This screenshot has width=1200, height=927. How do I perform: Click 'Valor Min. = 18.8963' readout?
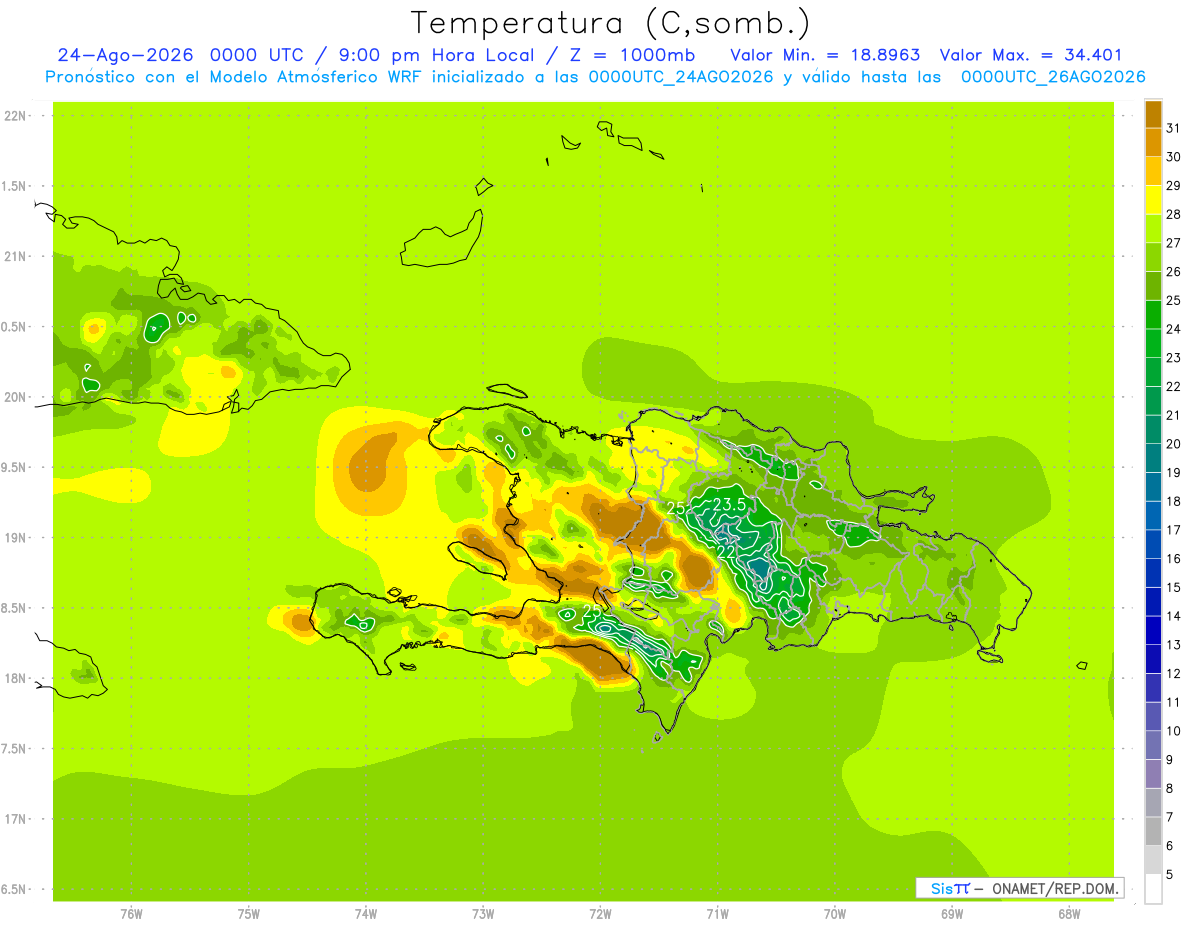pyautogui.click(x=825, y=55)
